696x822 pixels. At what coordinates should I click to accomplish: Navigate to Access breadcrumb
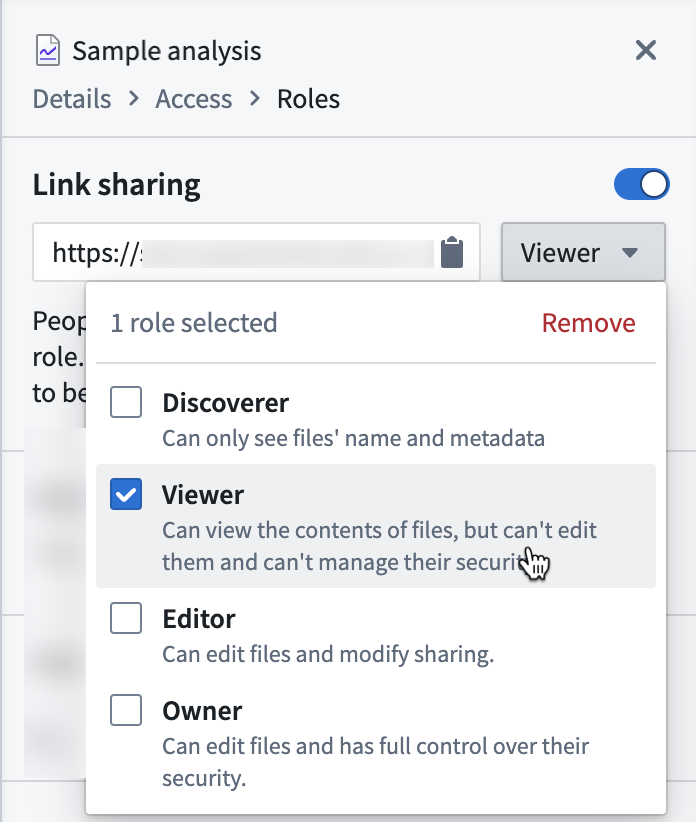coord(194,99)
